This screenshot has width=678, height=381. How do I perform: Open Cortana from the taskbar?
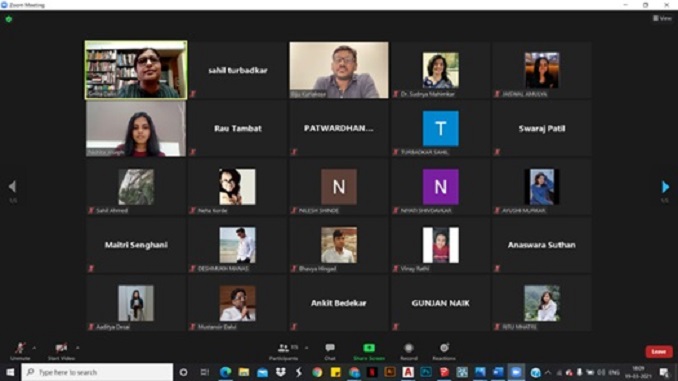[183, 372]
